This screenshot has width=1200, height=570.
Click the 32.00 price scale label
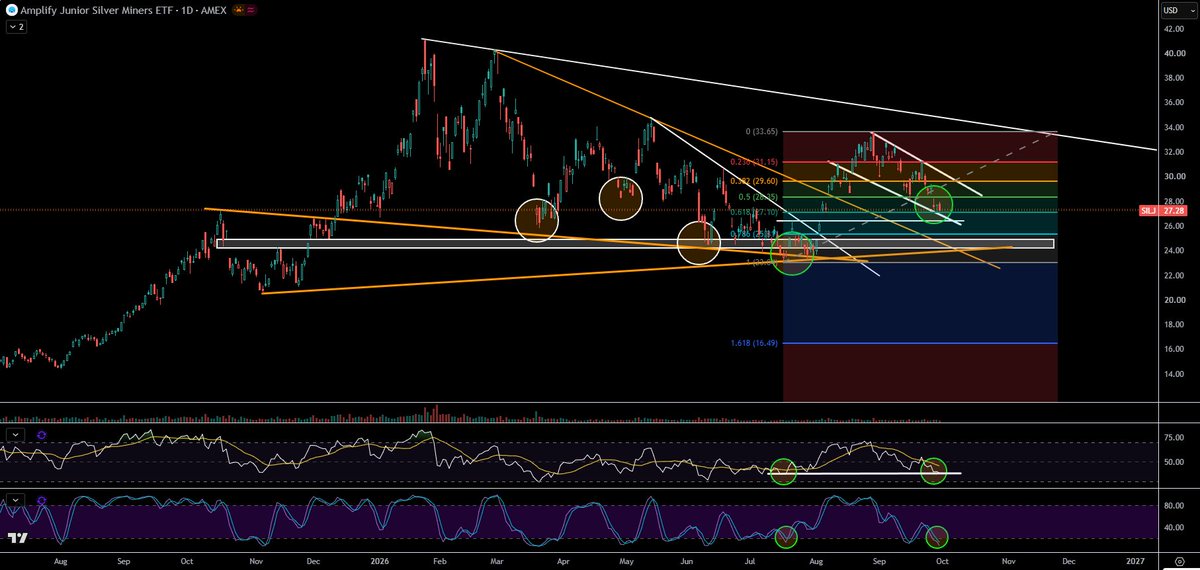1172,152
